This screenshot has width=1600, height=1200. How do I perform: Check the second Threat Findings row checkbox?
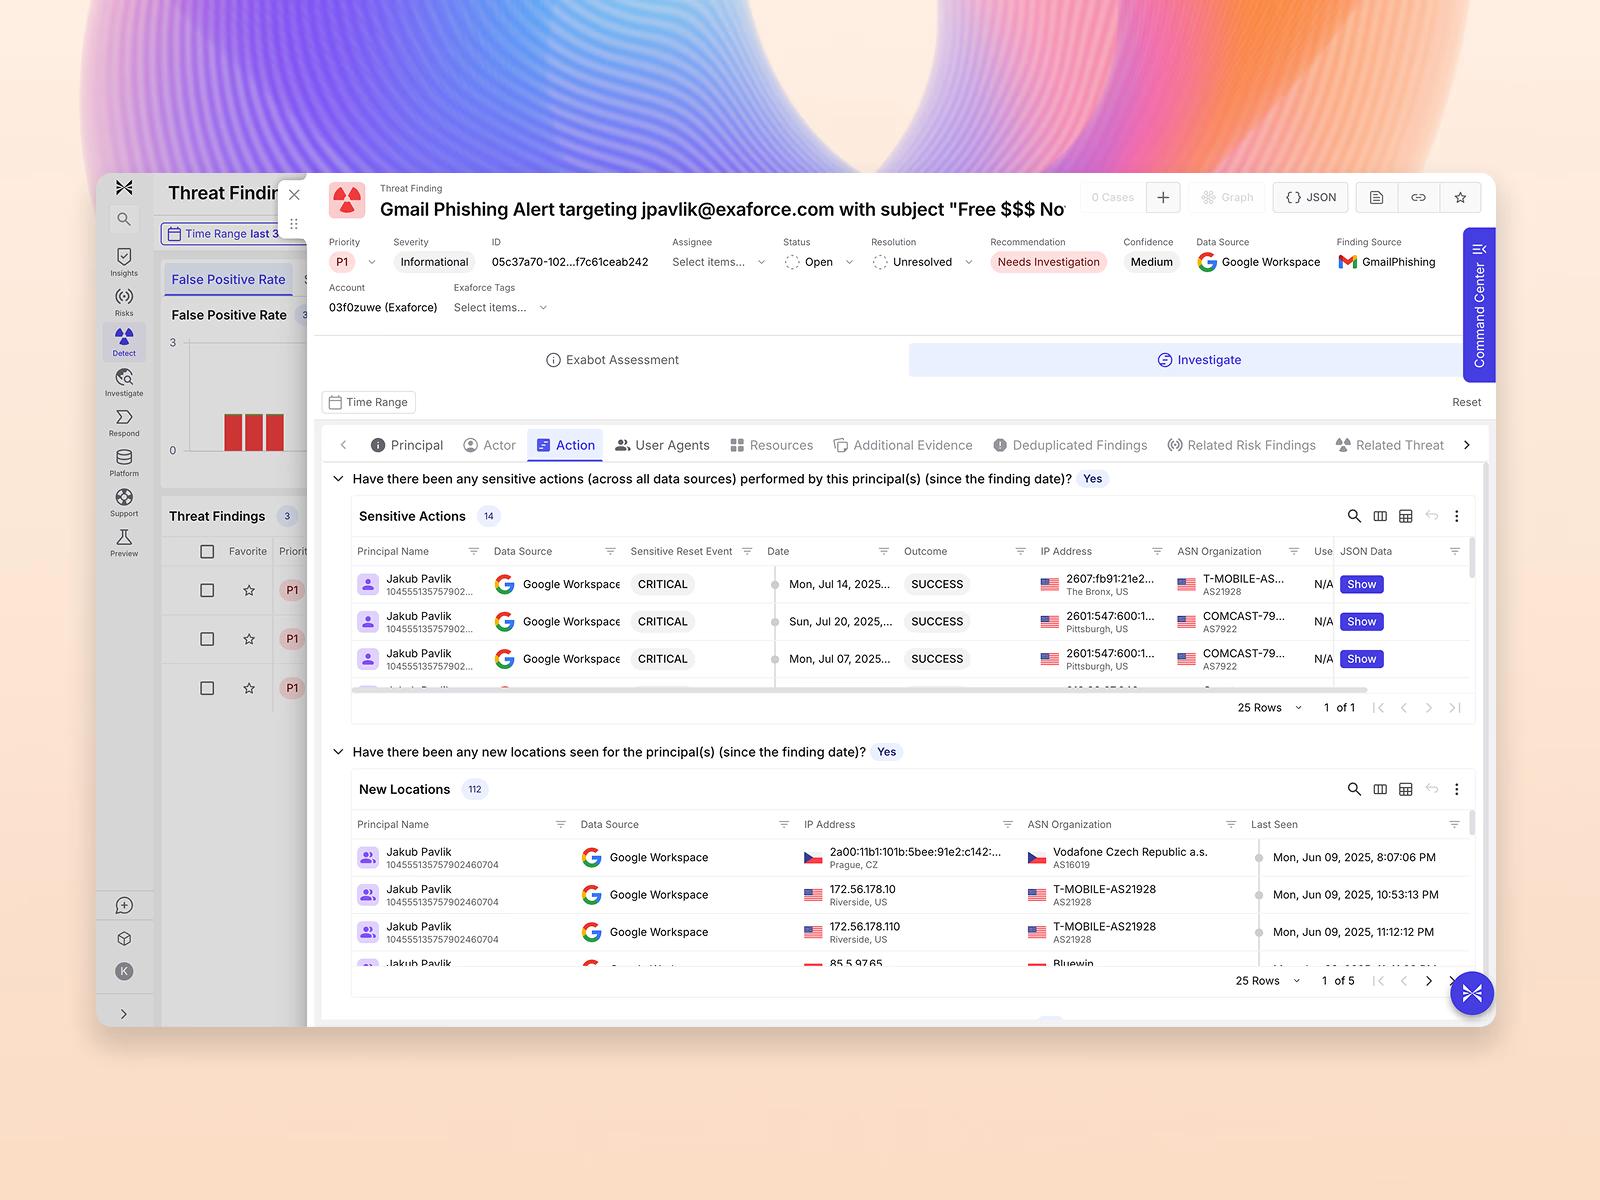coord(207,639)
